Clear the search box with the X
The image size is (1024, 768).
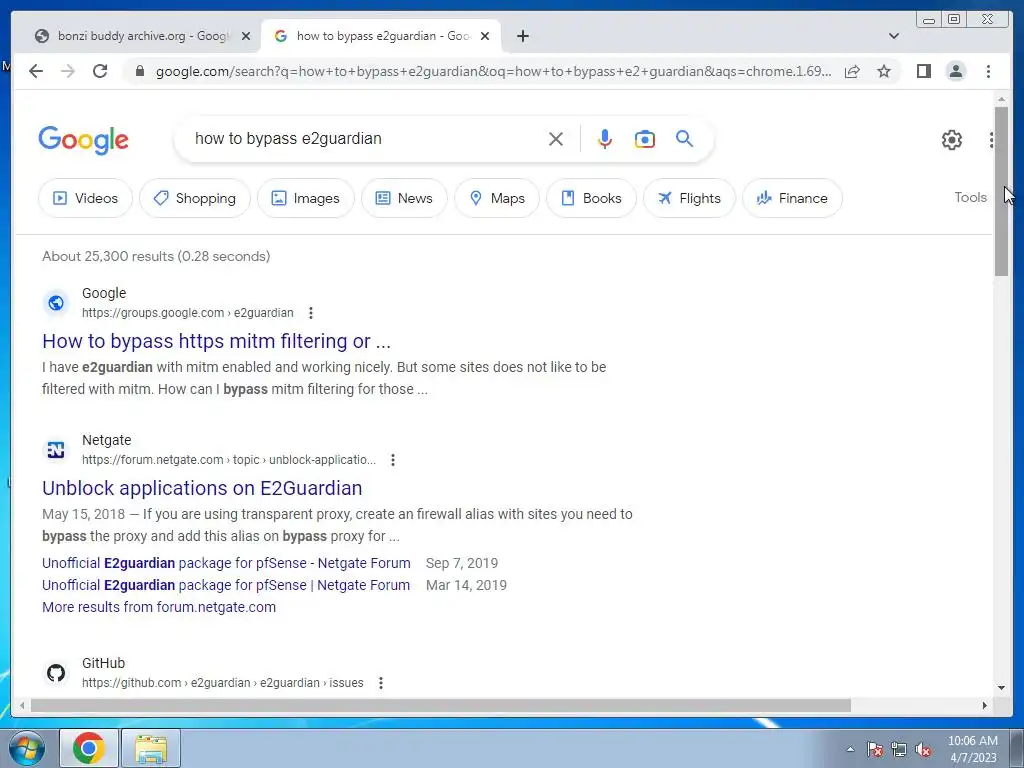556,139
